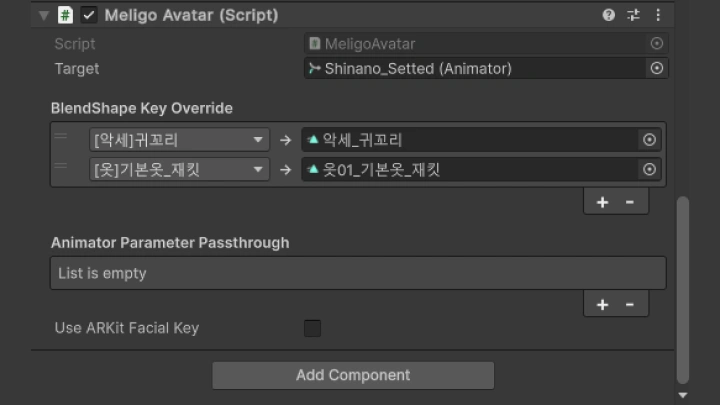Screen dimensions: 720x405
Task: Open object picker for Target Animator field
Action: coord(657,68)
